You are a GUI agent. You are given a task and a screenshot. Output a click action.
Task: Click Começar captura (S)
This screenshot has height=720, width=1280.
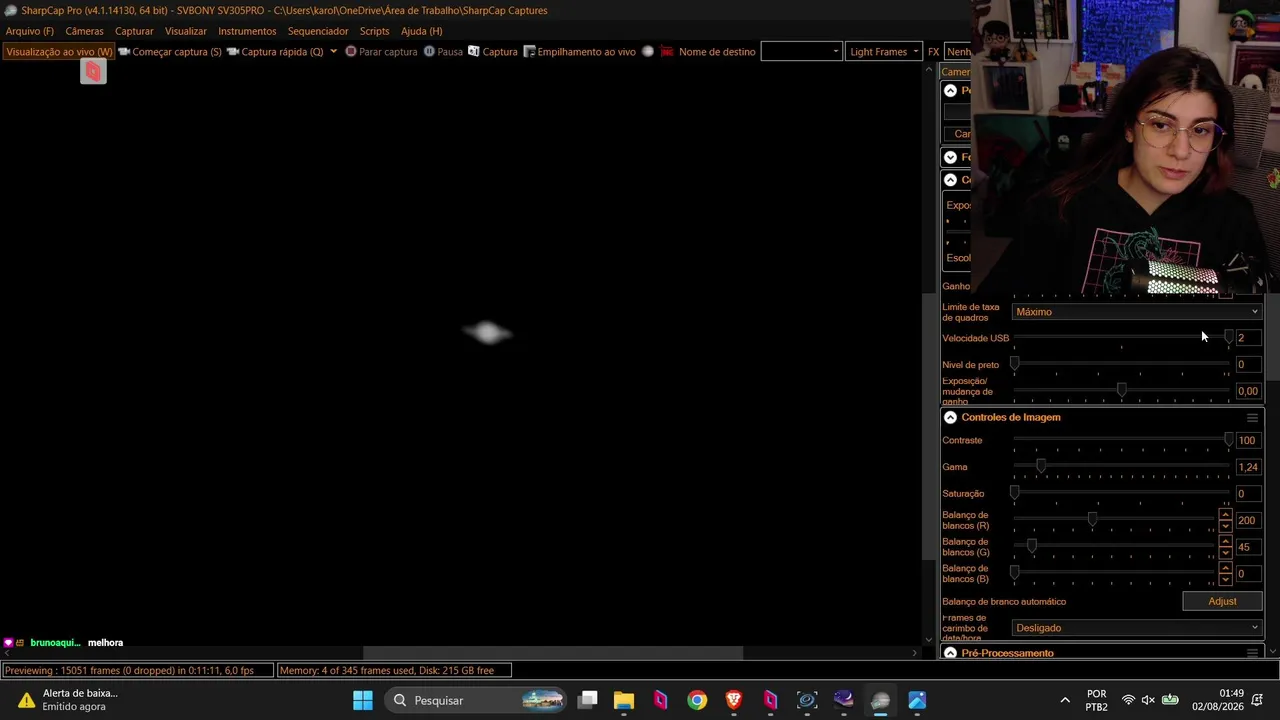[169, 52]
